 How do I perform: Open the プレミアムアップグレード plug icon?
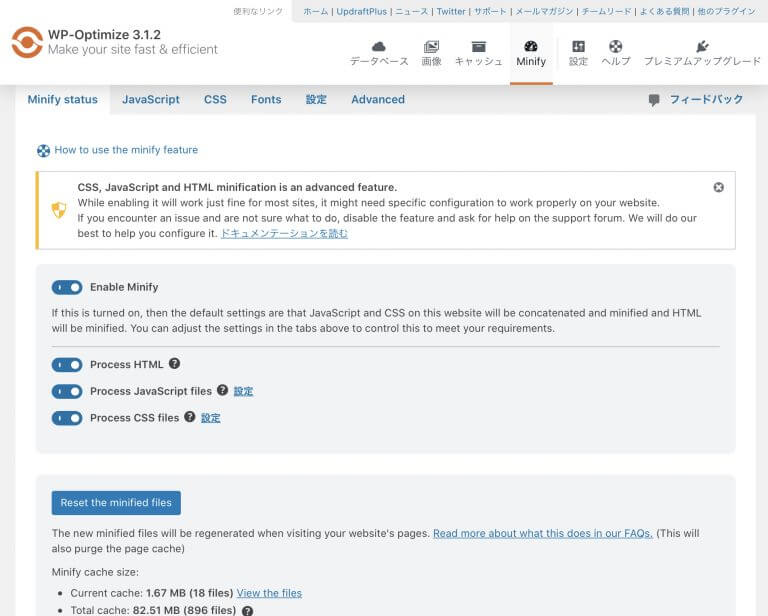pos(702,47)
